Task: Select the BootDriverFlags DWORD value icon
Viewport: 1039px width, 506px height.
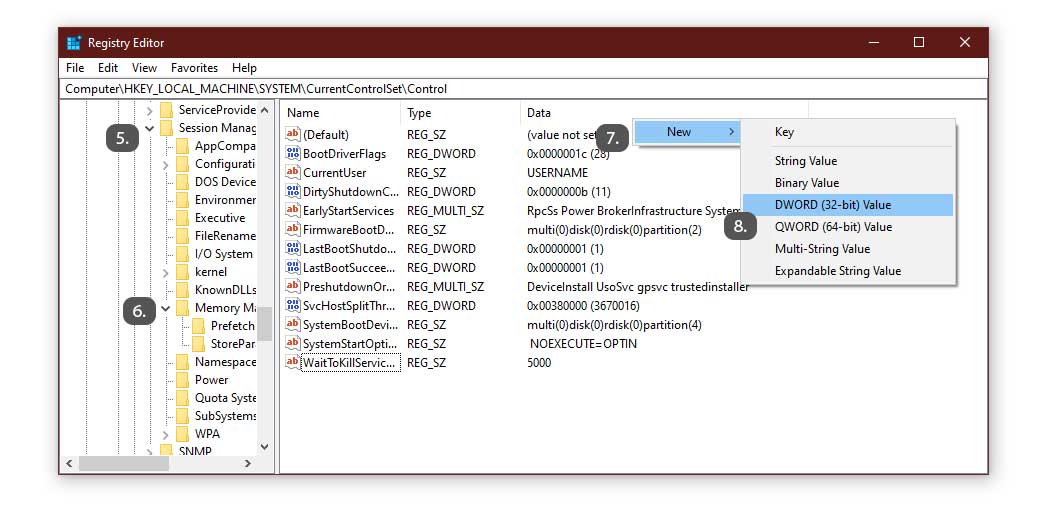Action: [x=292, y=154]
